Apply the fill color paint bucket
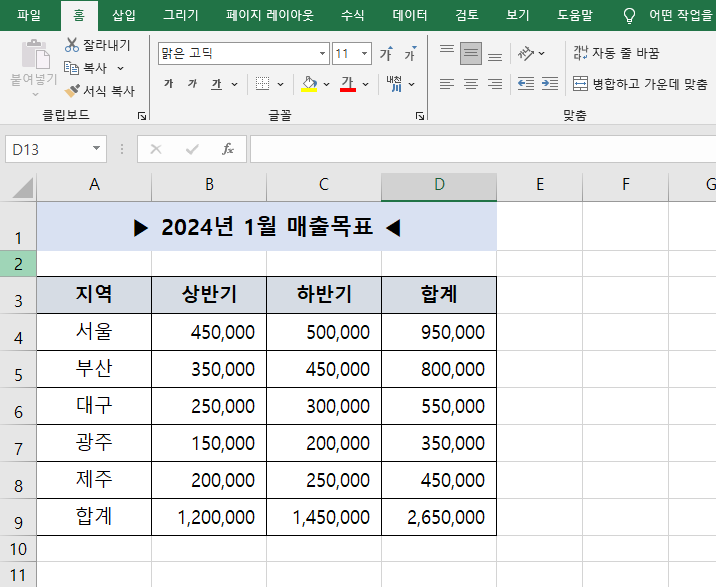 point(309,84)
